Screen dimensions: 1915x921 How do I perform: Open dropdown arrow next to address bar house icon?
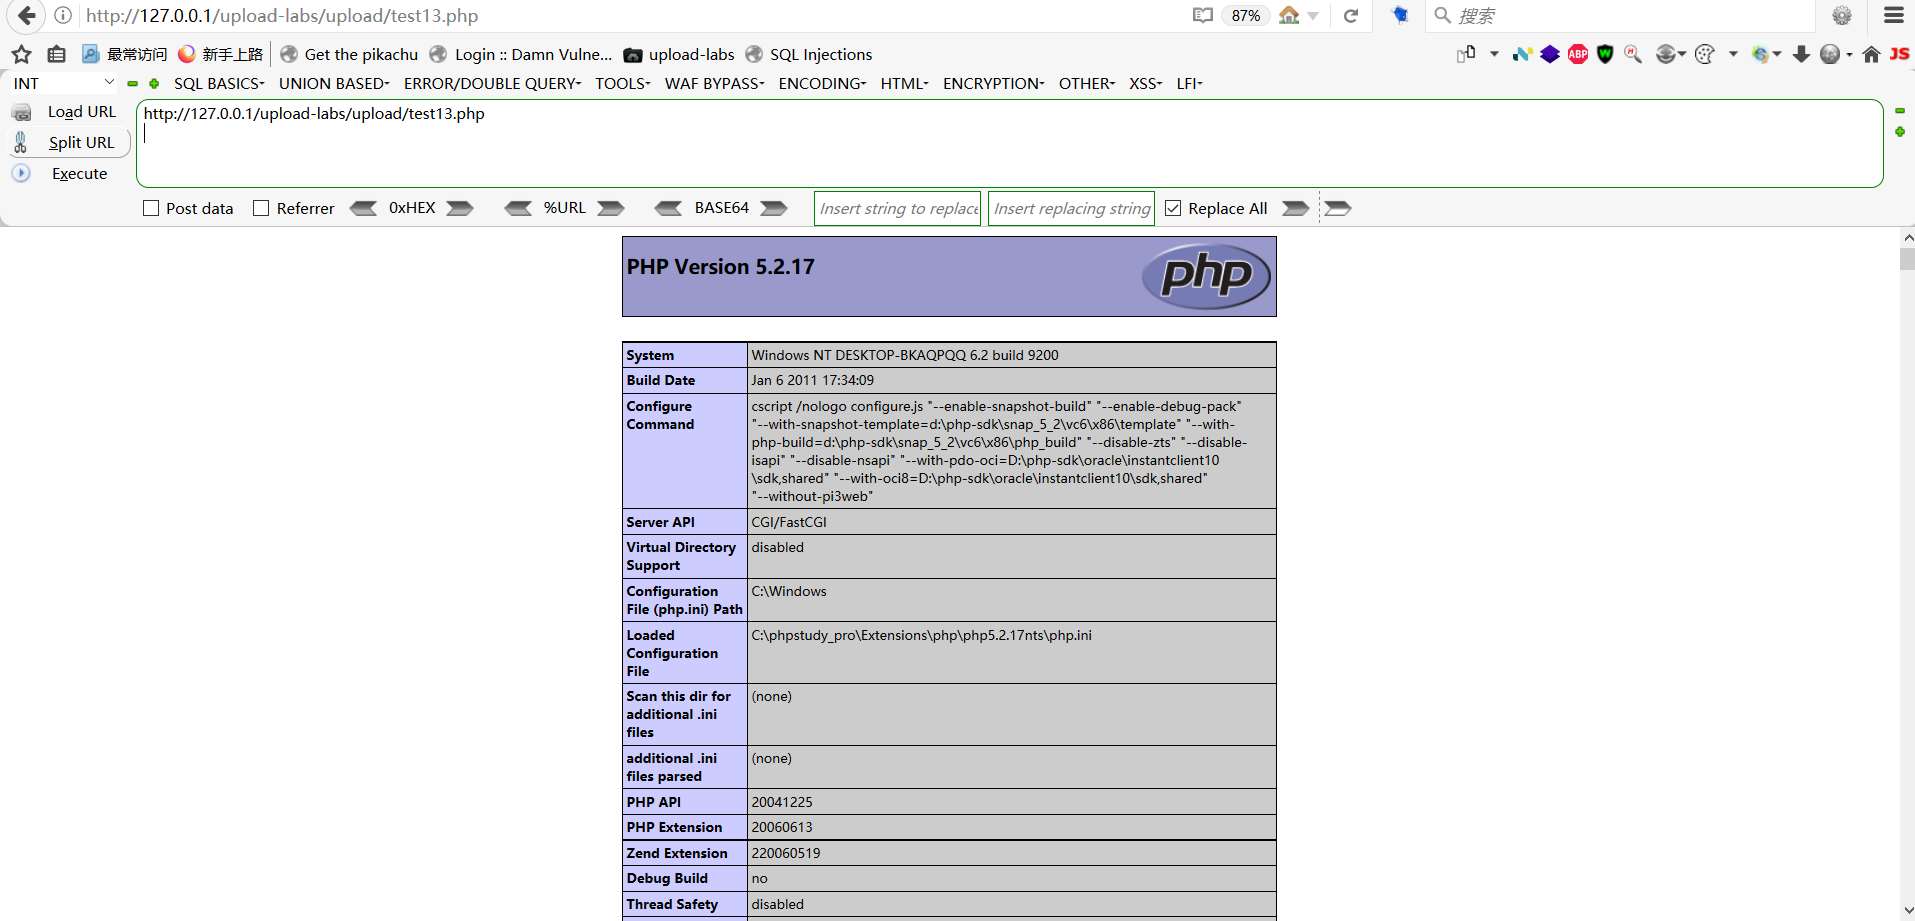pos(1313,16)
